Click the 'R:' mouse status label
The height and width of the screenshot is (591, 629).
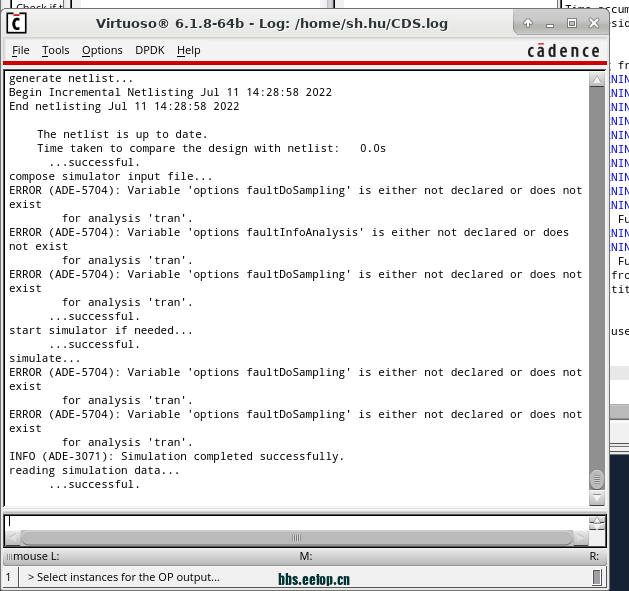[x=594, y=556]
